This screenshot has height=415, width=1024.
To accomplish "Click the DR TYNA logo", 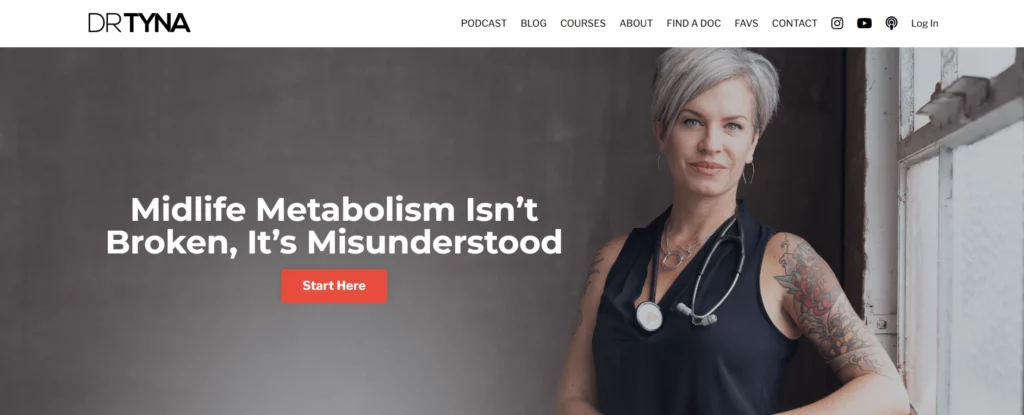I will (x=139, y=23).
